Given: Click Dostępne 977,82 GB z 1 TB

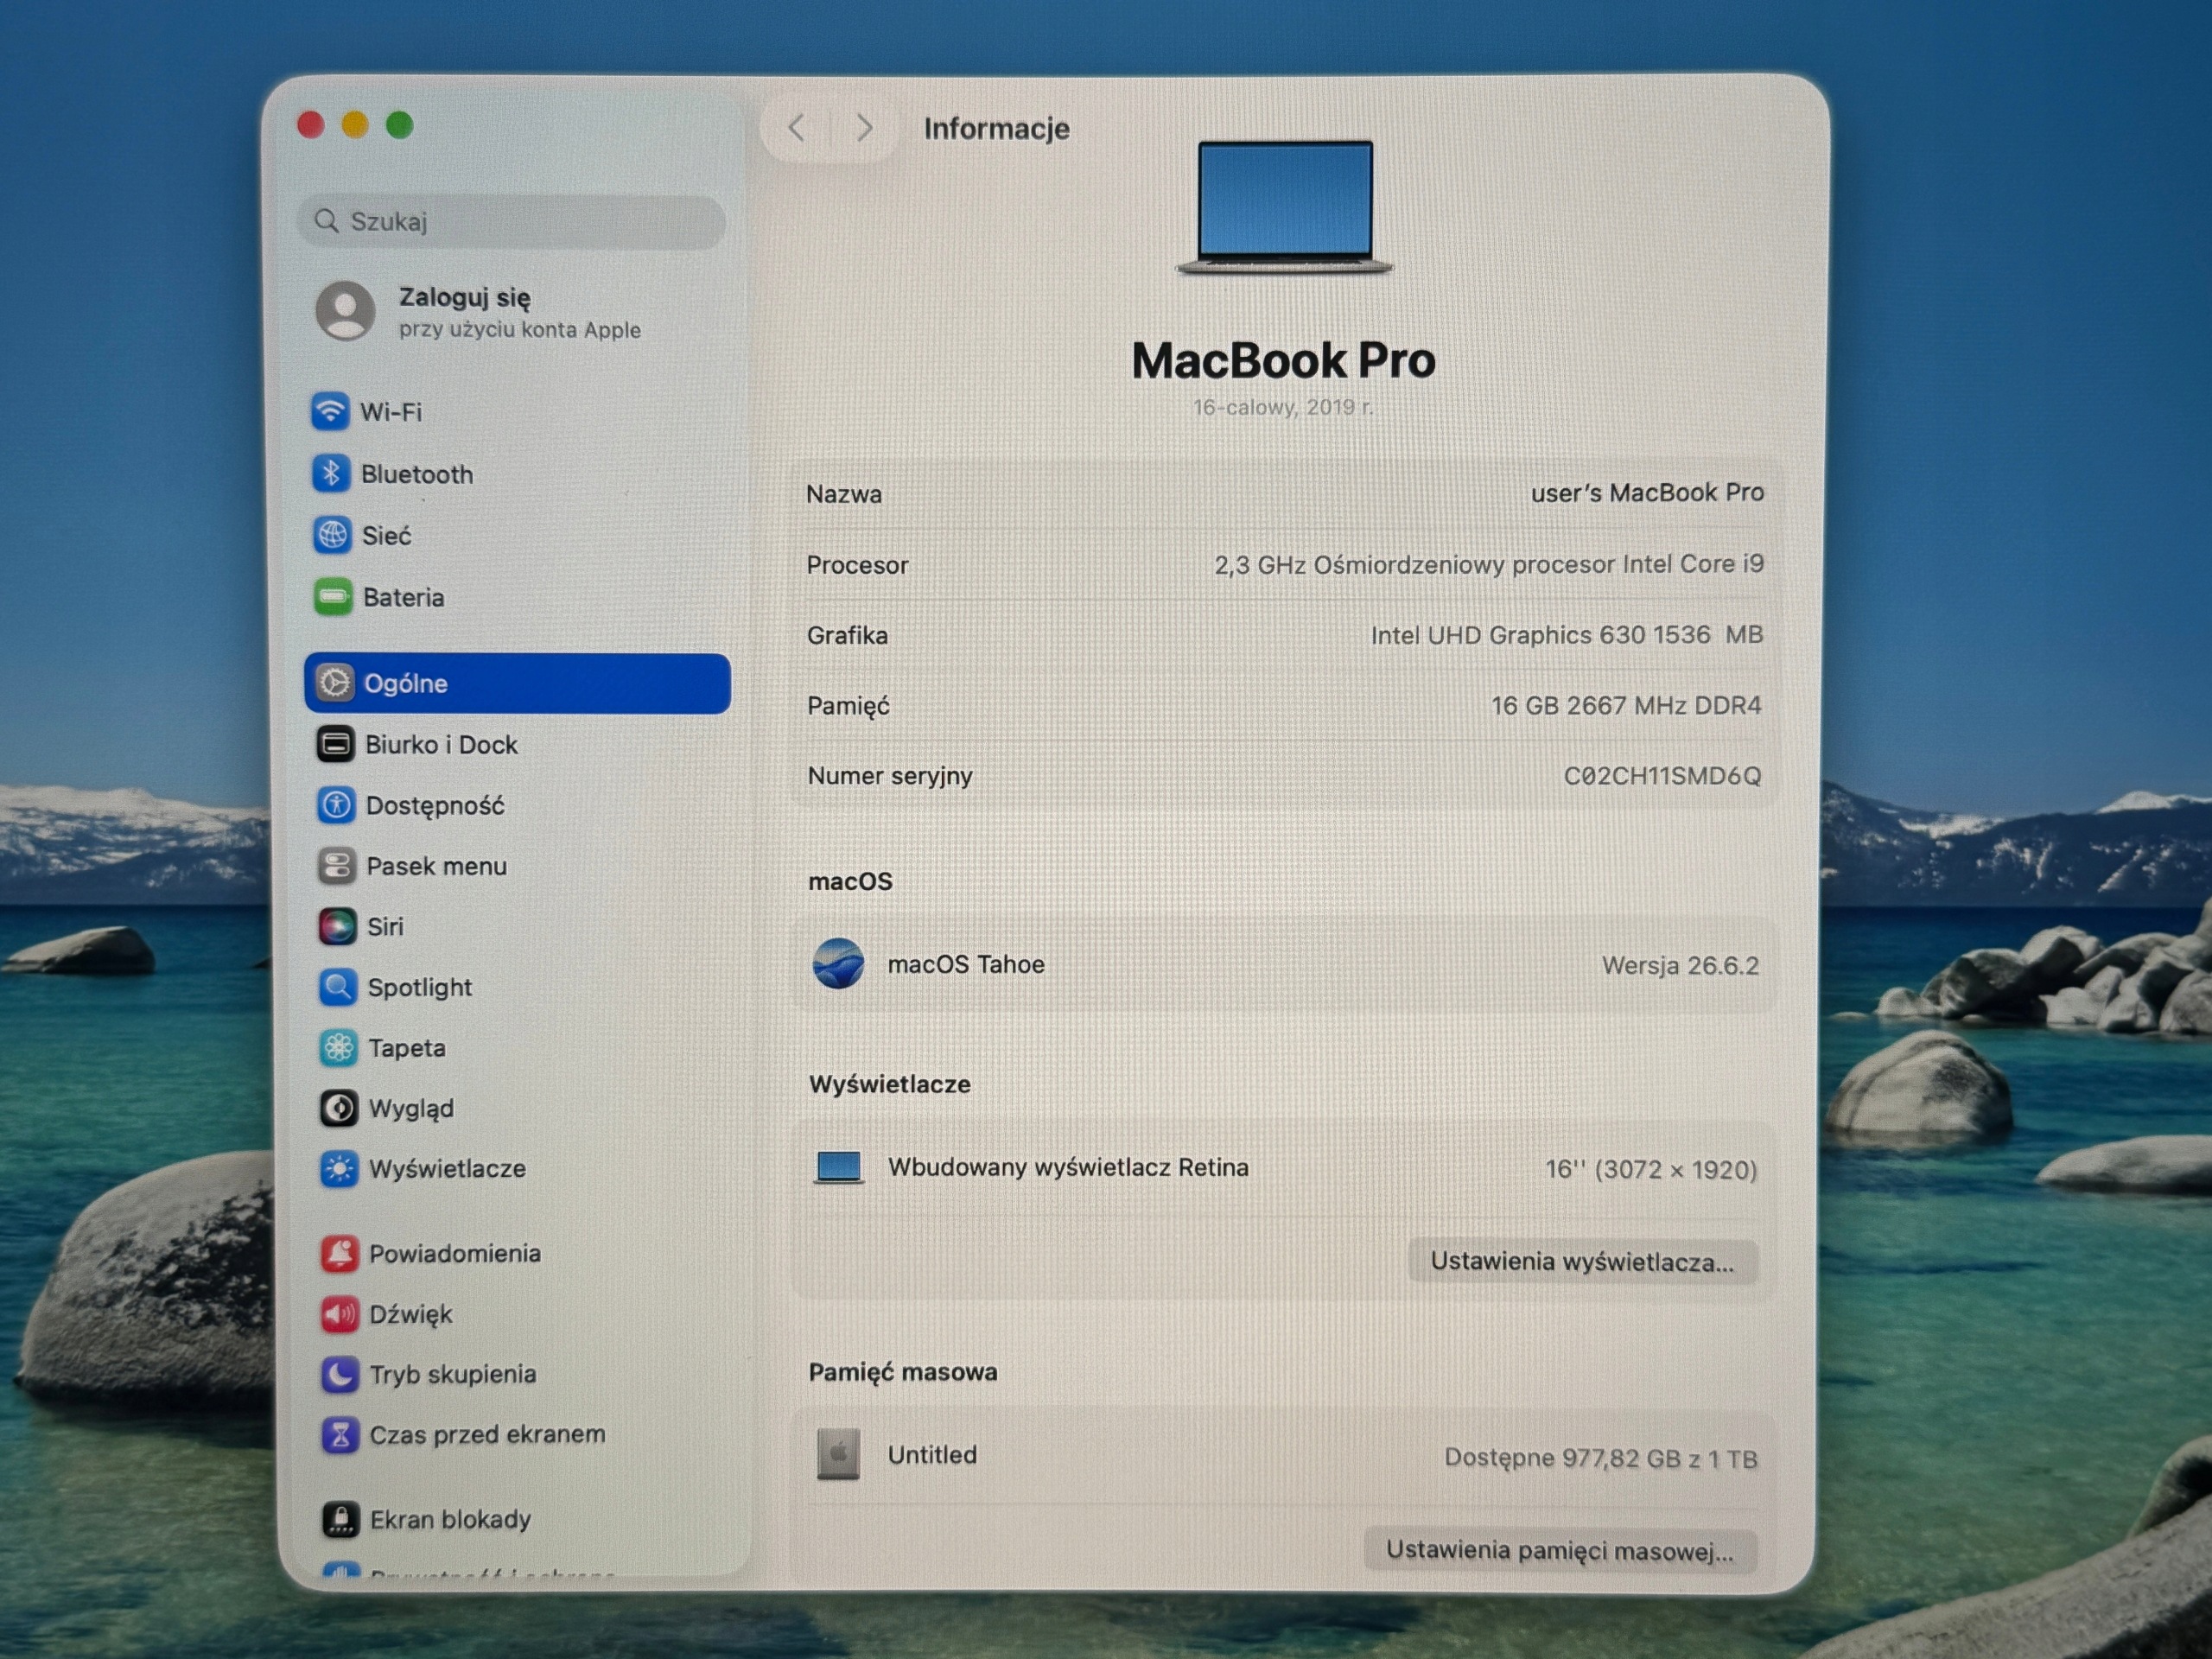Looking at the screenshot, I should click(1600, 1458).
